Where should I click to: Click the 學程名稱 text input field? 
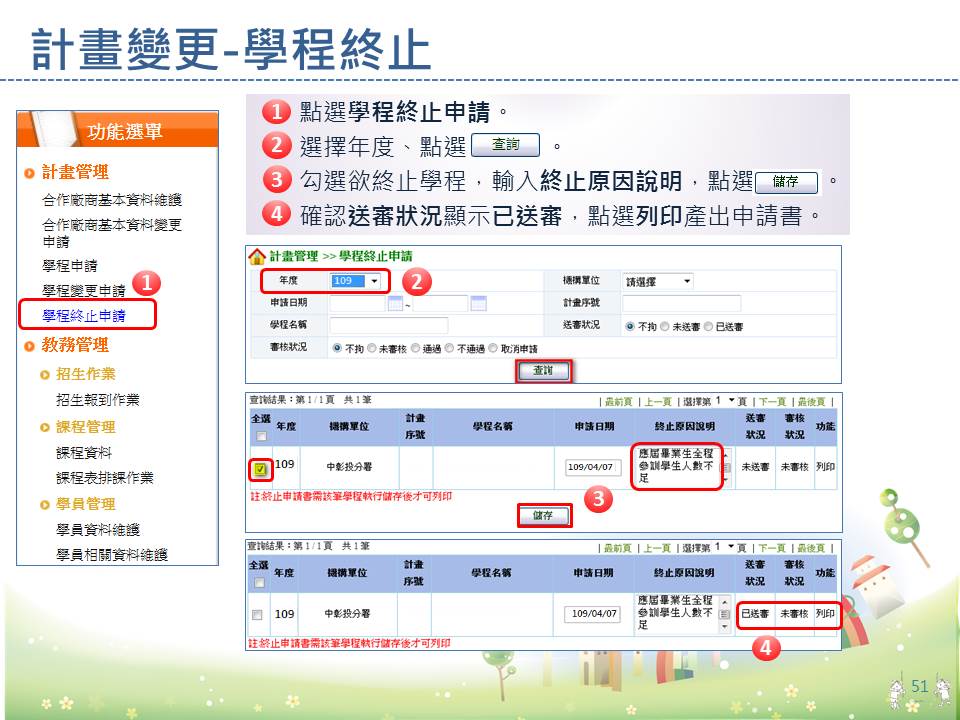pos(389,326)
